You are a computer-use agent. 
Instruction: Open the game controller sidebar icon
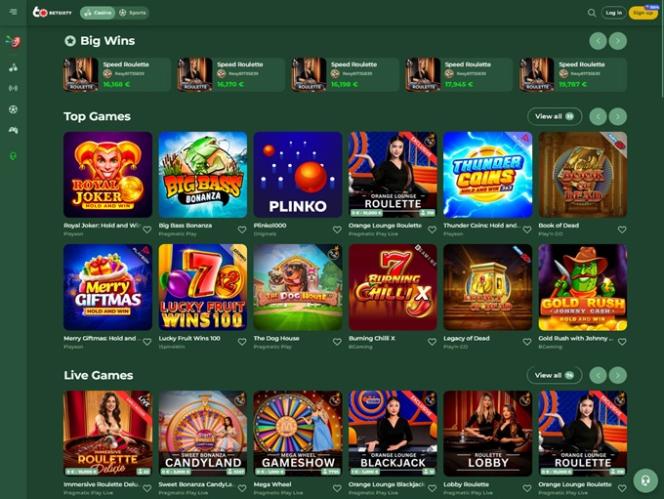coord(13,130)
